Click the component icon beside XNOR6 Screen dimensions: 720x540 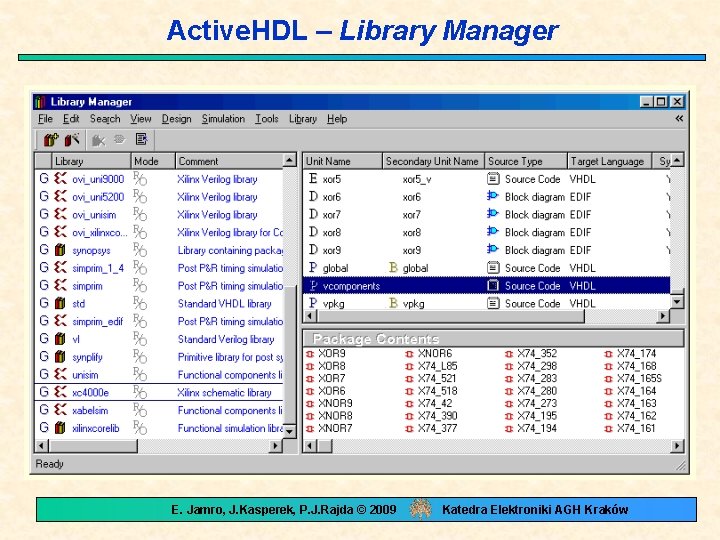pyautogui.click(x=410, y=354)
